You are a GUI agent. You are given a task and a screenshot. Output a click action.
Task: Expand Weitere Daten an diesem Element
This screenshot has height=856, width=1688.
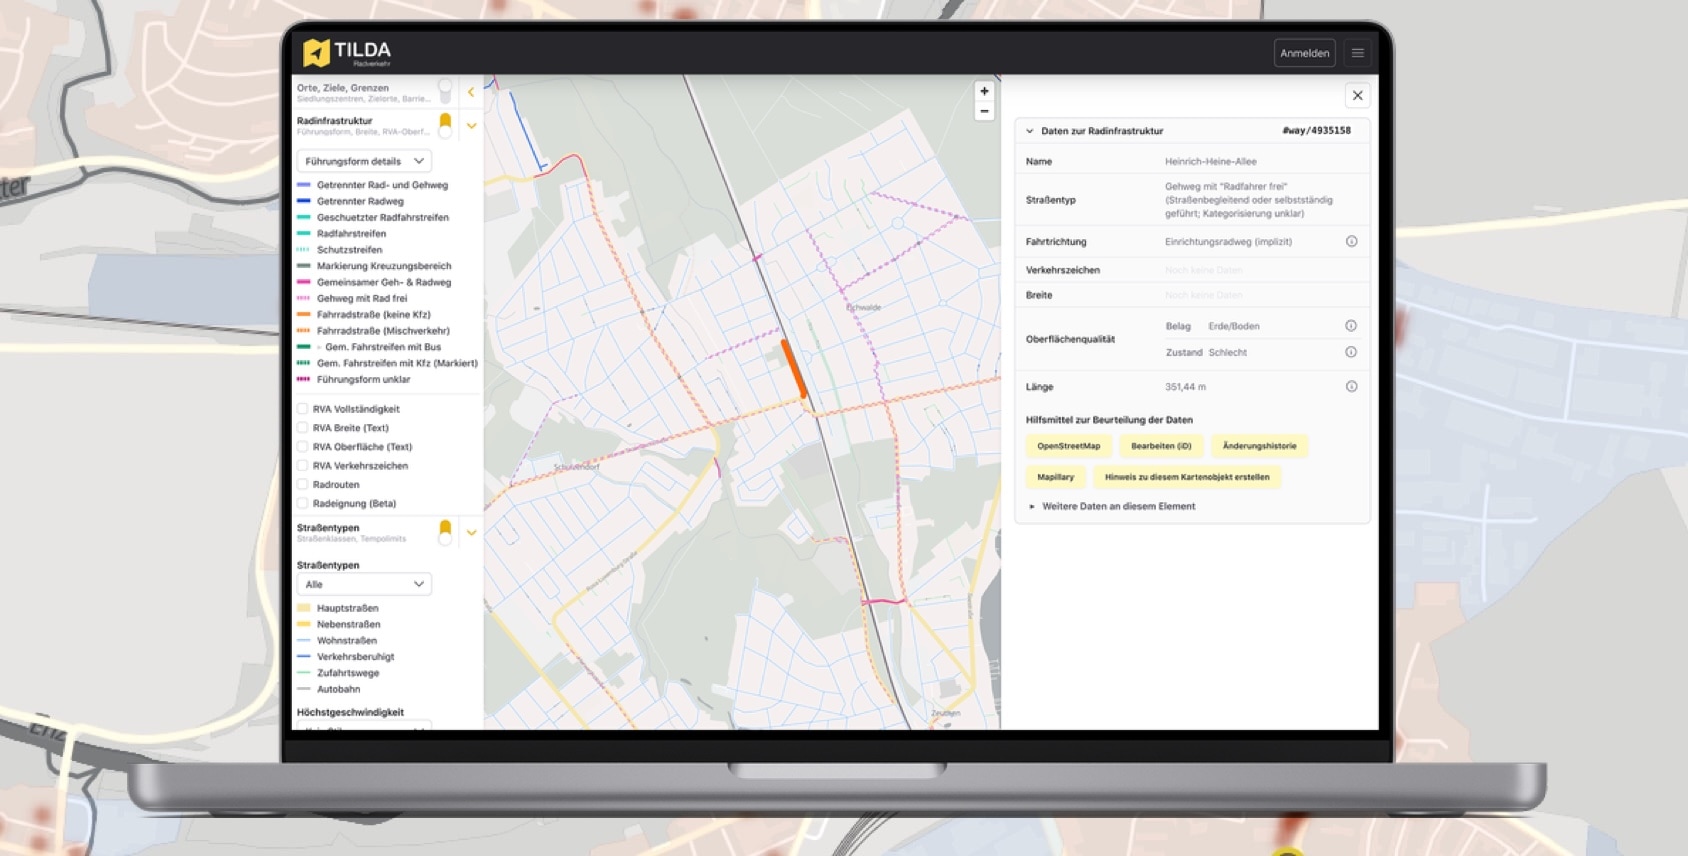pyautogui.click(x=1117, y=507)
